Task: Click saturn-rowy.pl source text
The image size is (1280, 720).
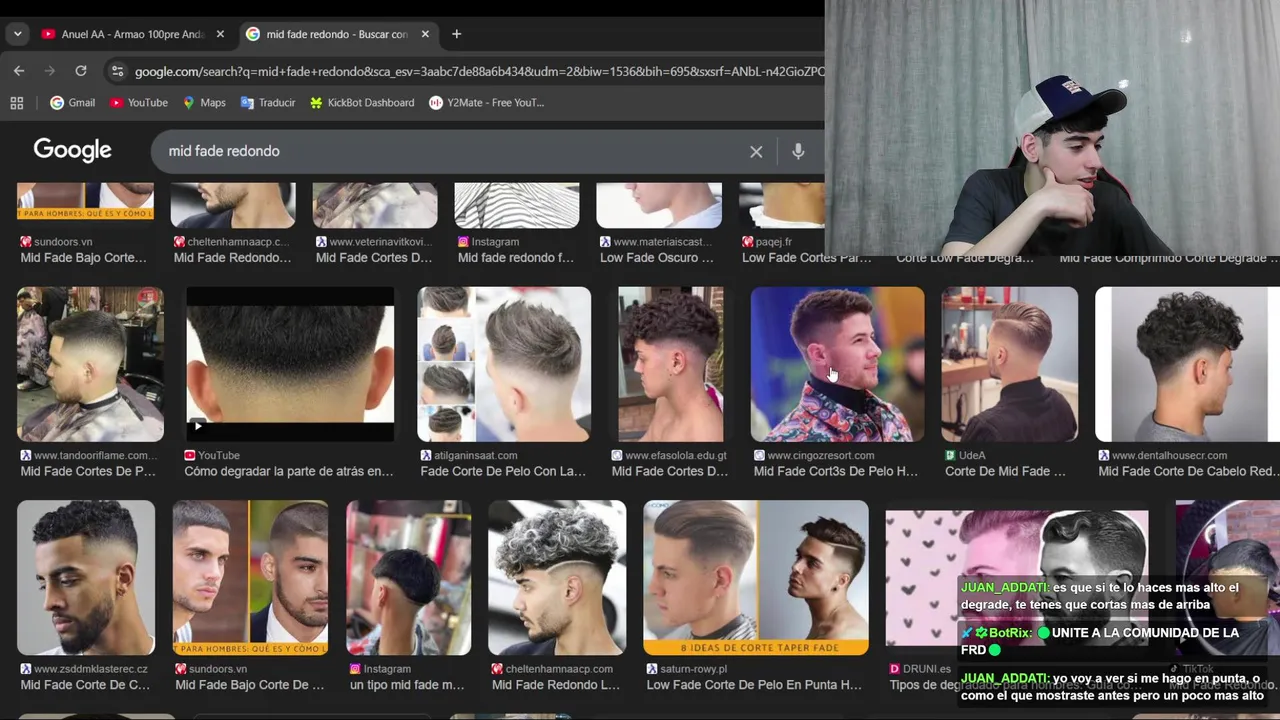Action: point(693,669)
